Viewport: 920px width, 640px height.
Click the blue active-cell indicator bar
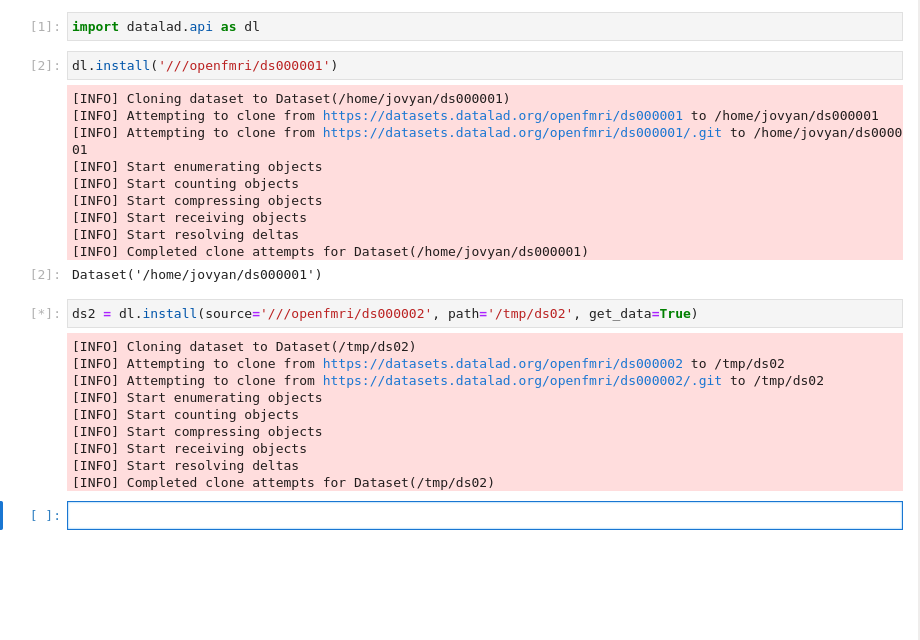(3, 515)
